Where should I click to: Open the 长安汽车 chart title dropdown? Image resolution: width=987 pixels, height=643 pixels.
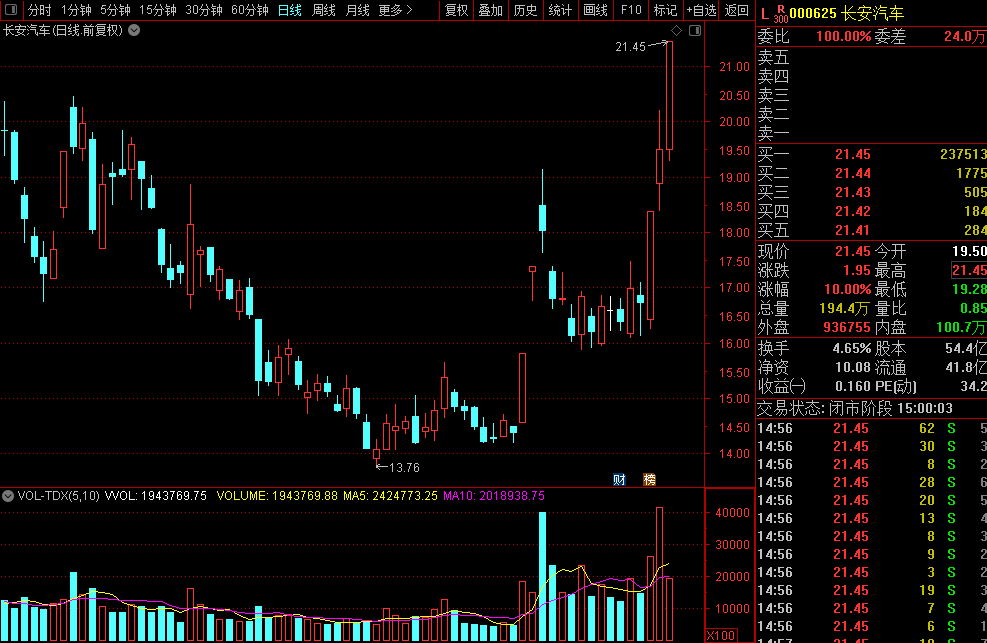[x=134, y=30]
